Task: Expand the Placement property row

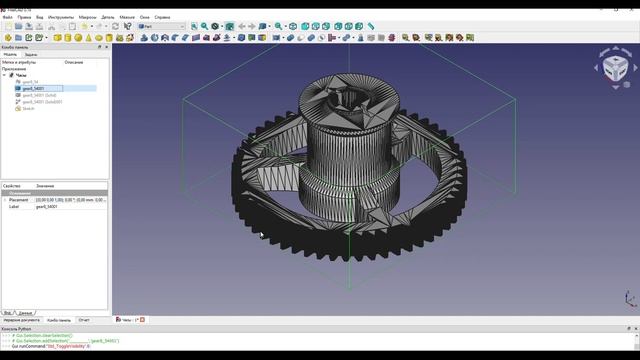Action: tap(4, 200)
